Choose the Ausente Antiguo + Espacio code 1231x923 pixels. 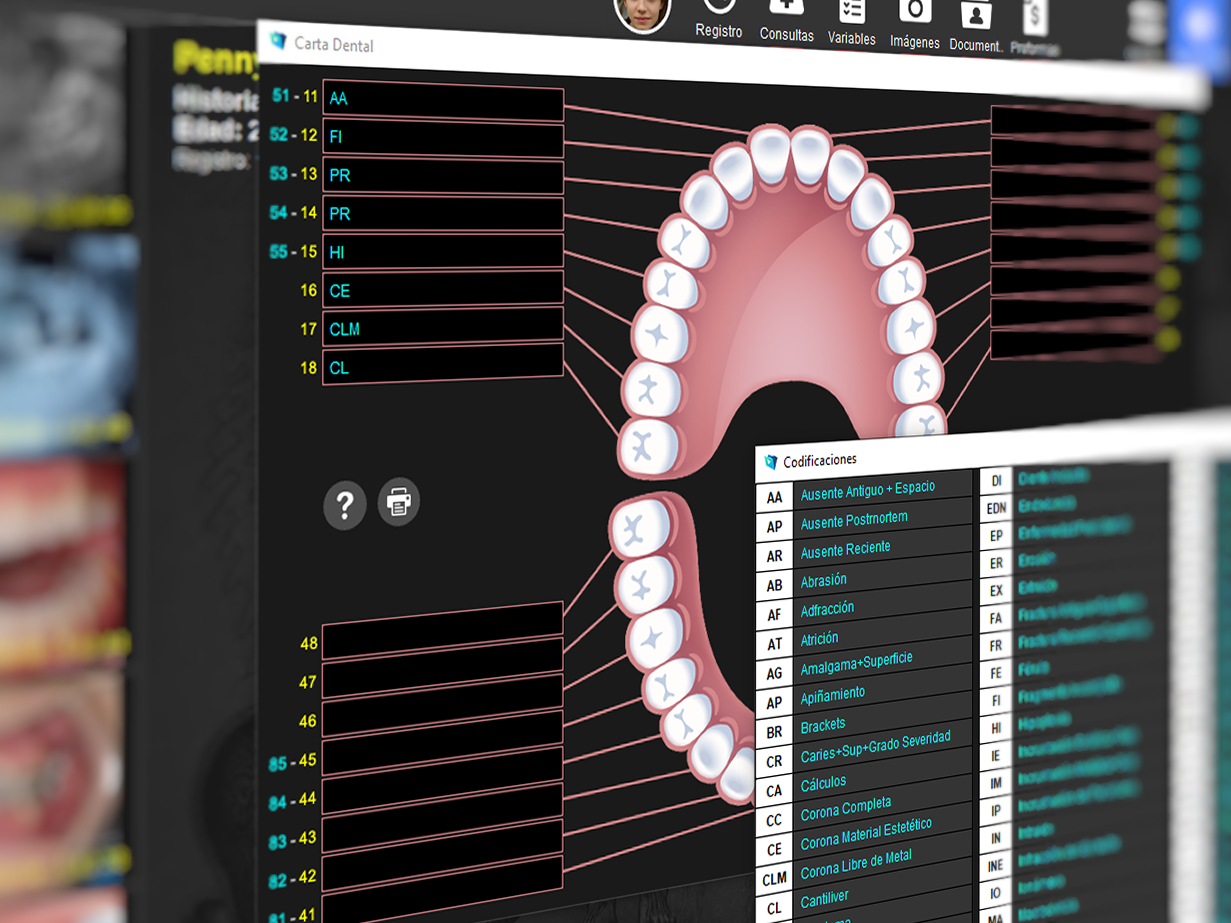[867, 490]
